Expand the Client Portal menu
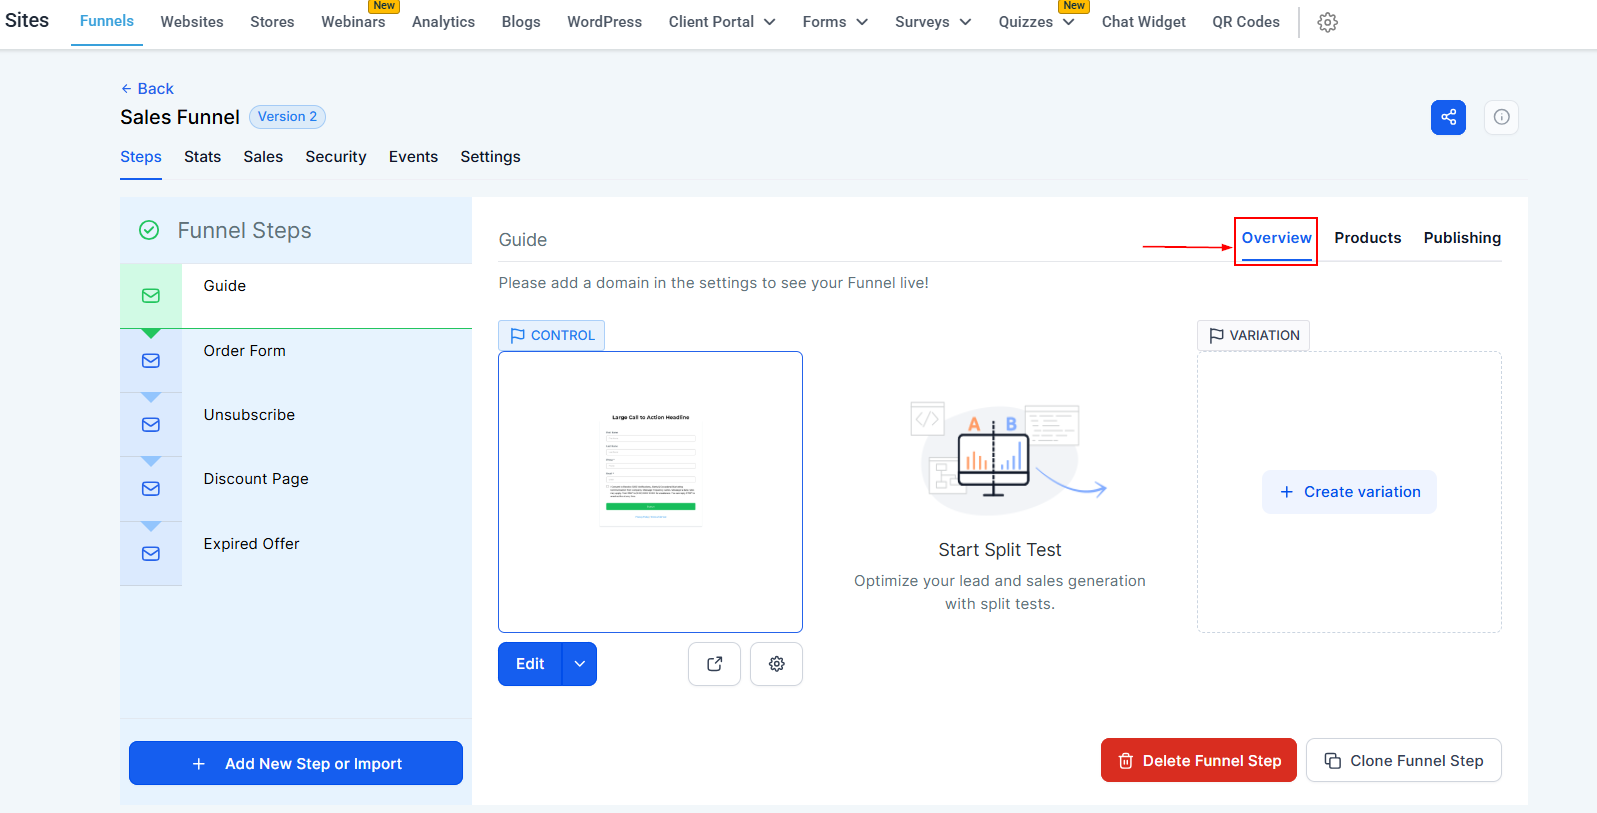The image size is (1597, 813). (x=722, y=22)
